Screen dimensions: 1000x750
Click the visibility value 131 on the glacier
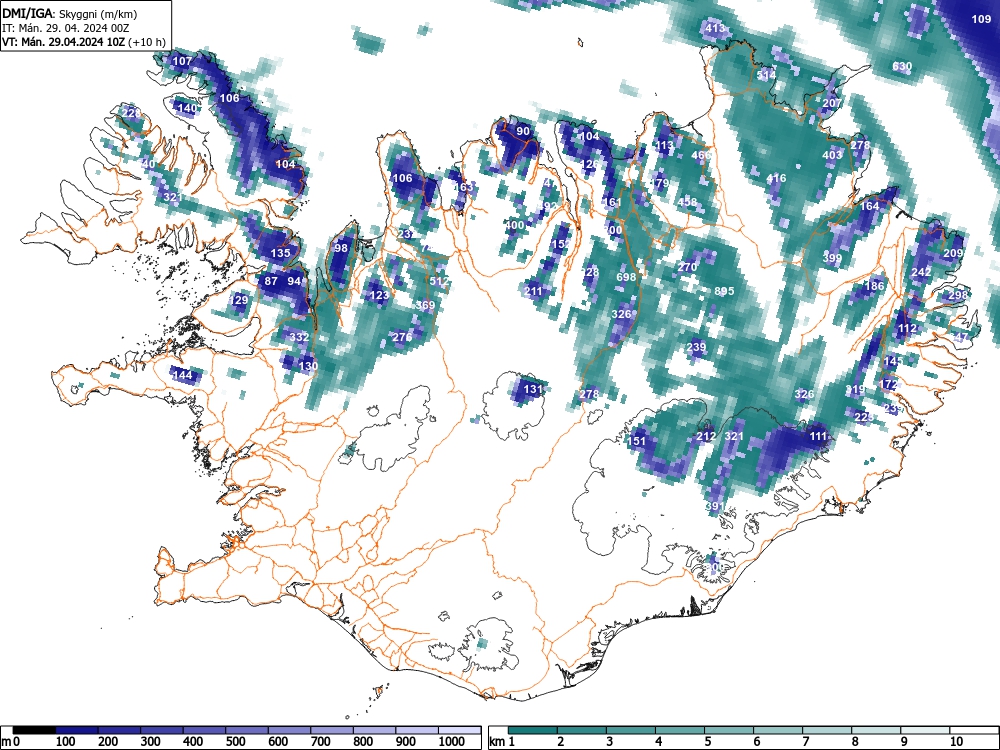533,389
